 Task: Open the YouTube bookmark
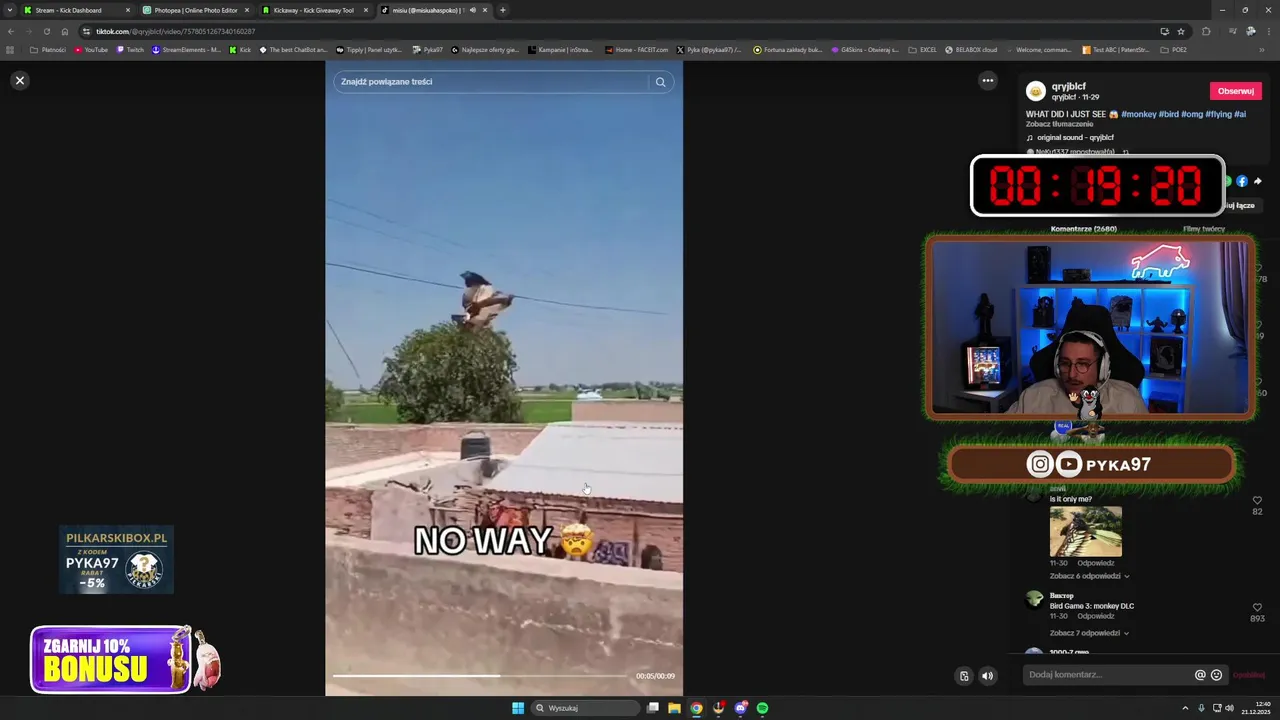[x=91, y=49]
